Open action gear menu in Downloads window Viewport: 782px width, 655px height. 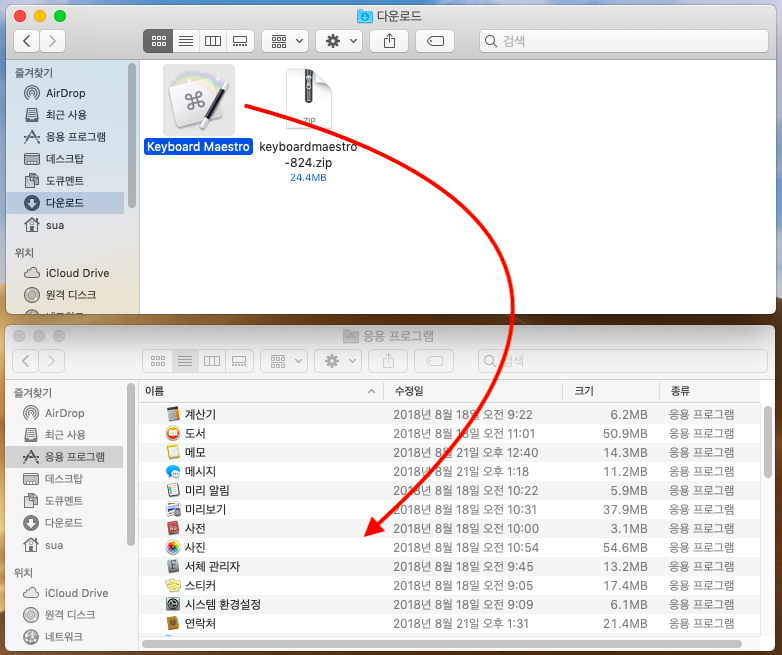(339, 41)
